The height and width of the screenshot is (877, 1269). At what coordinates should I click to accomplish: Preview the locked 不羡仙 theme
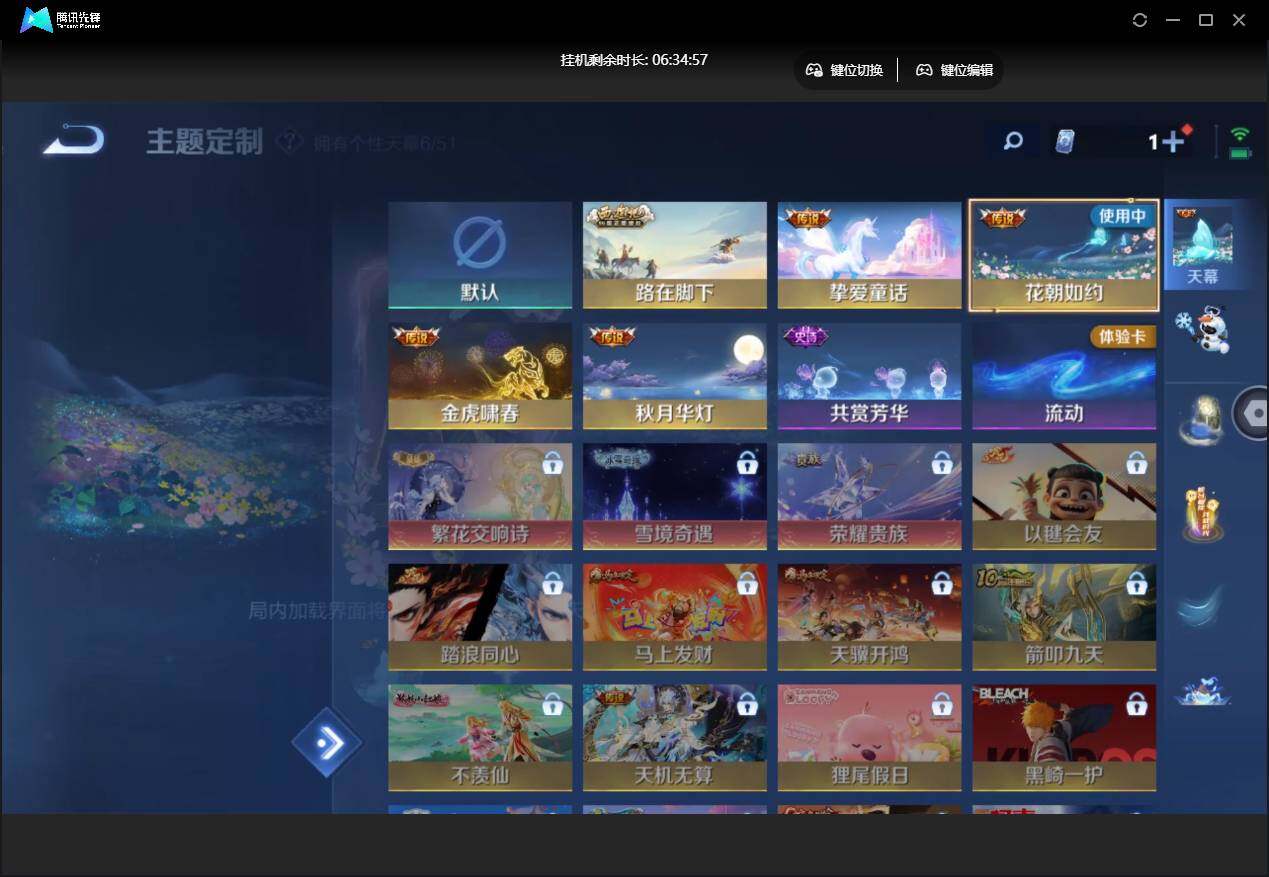click(x=480, y=738)
